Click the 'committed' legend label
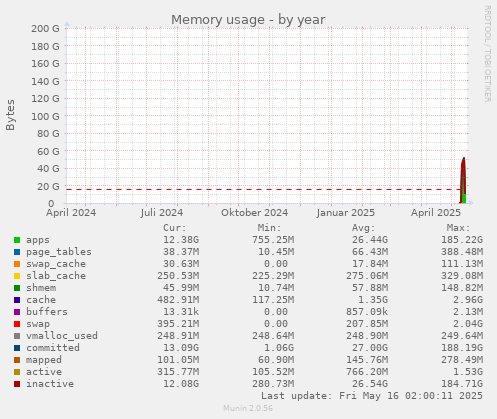Viewport: 497px width, 419px height. (53, 348)
